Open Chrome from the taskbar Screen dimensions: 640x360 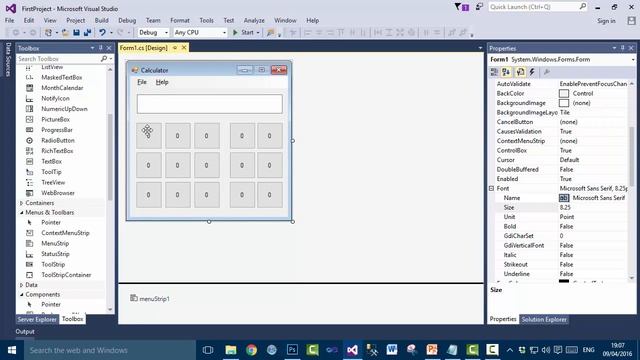tap(251, 350)
